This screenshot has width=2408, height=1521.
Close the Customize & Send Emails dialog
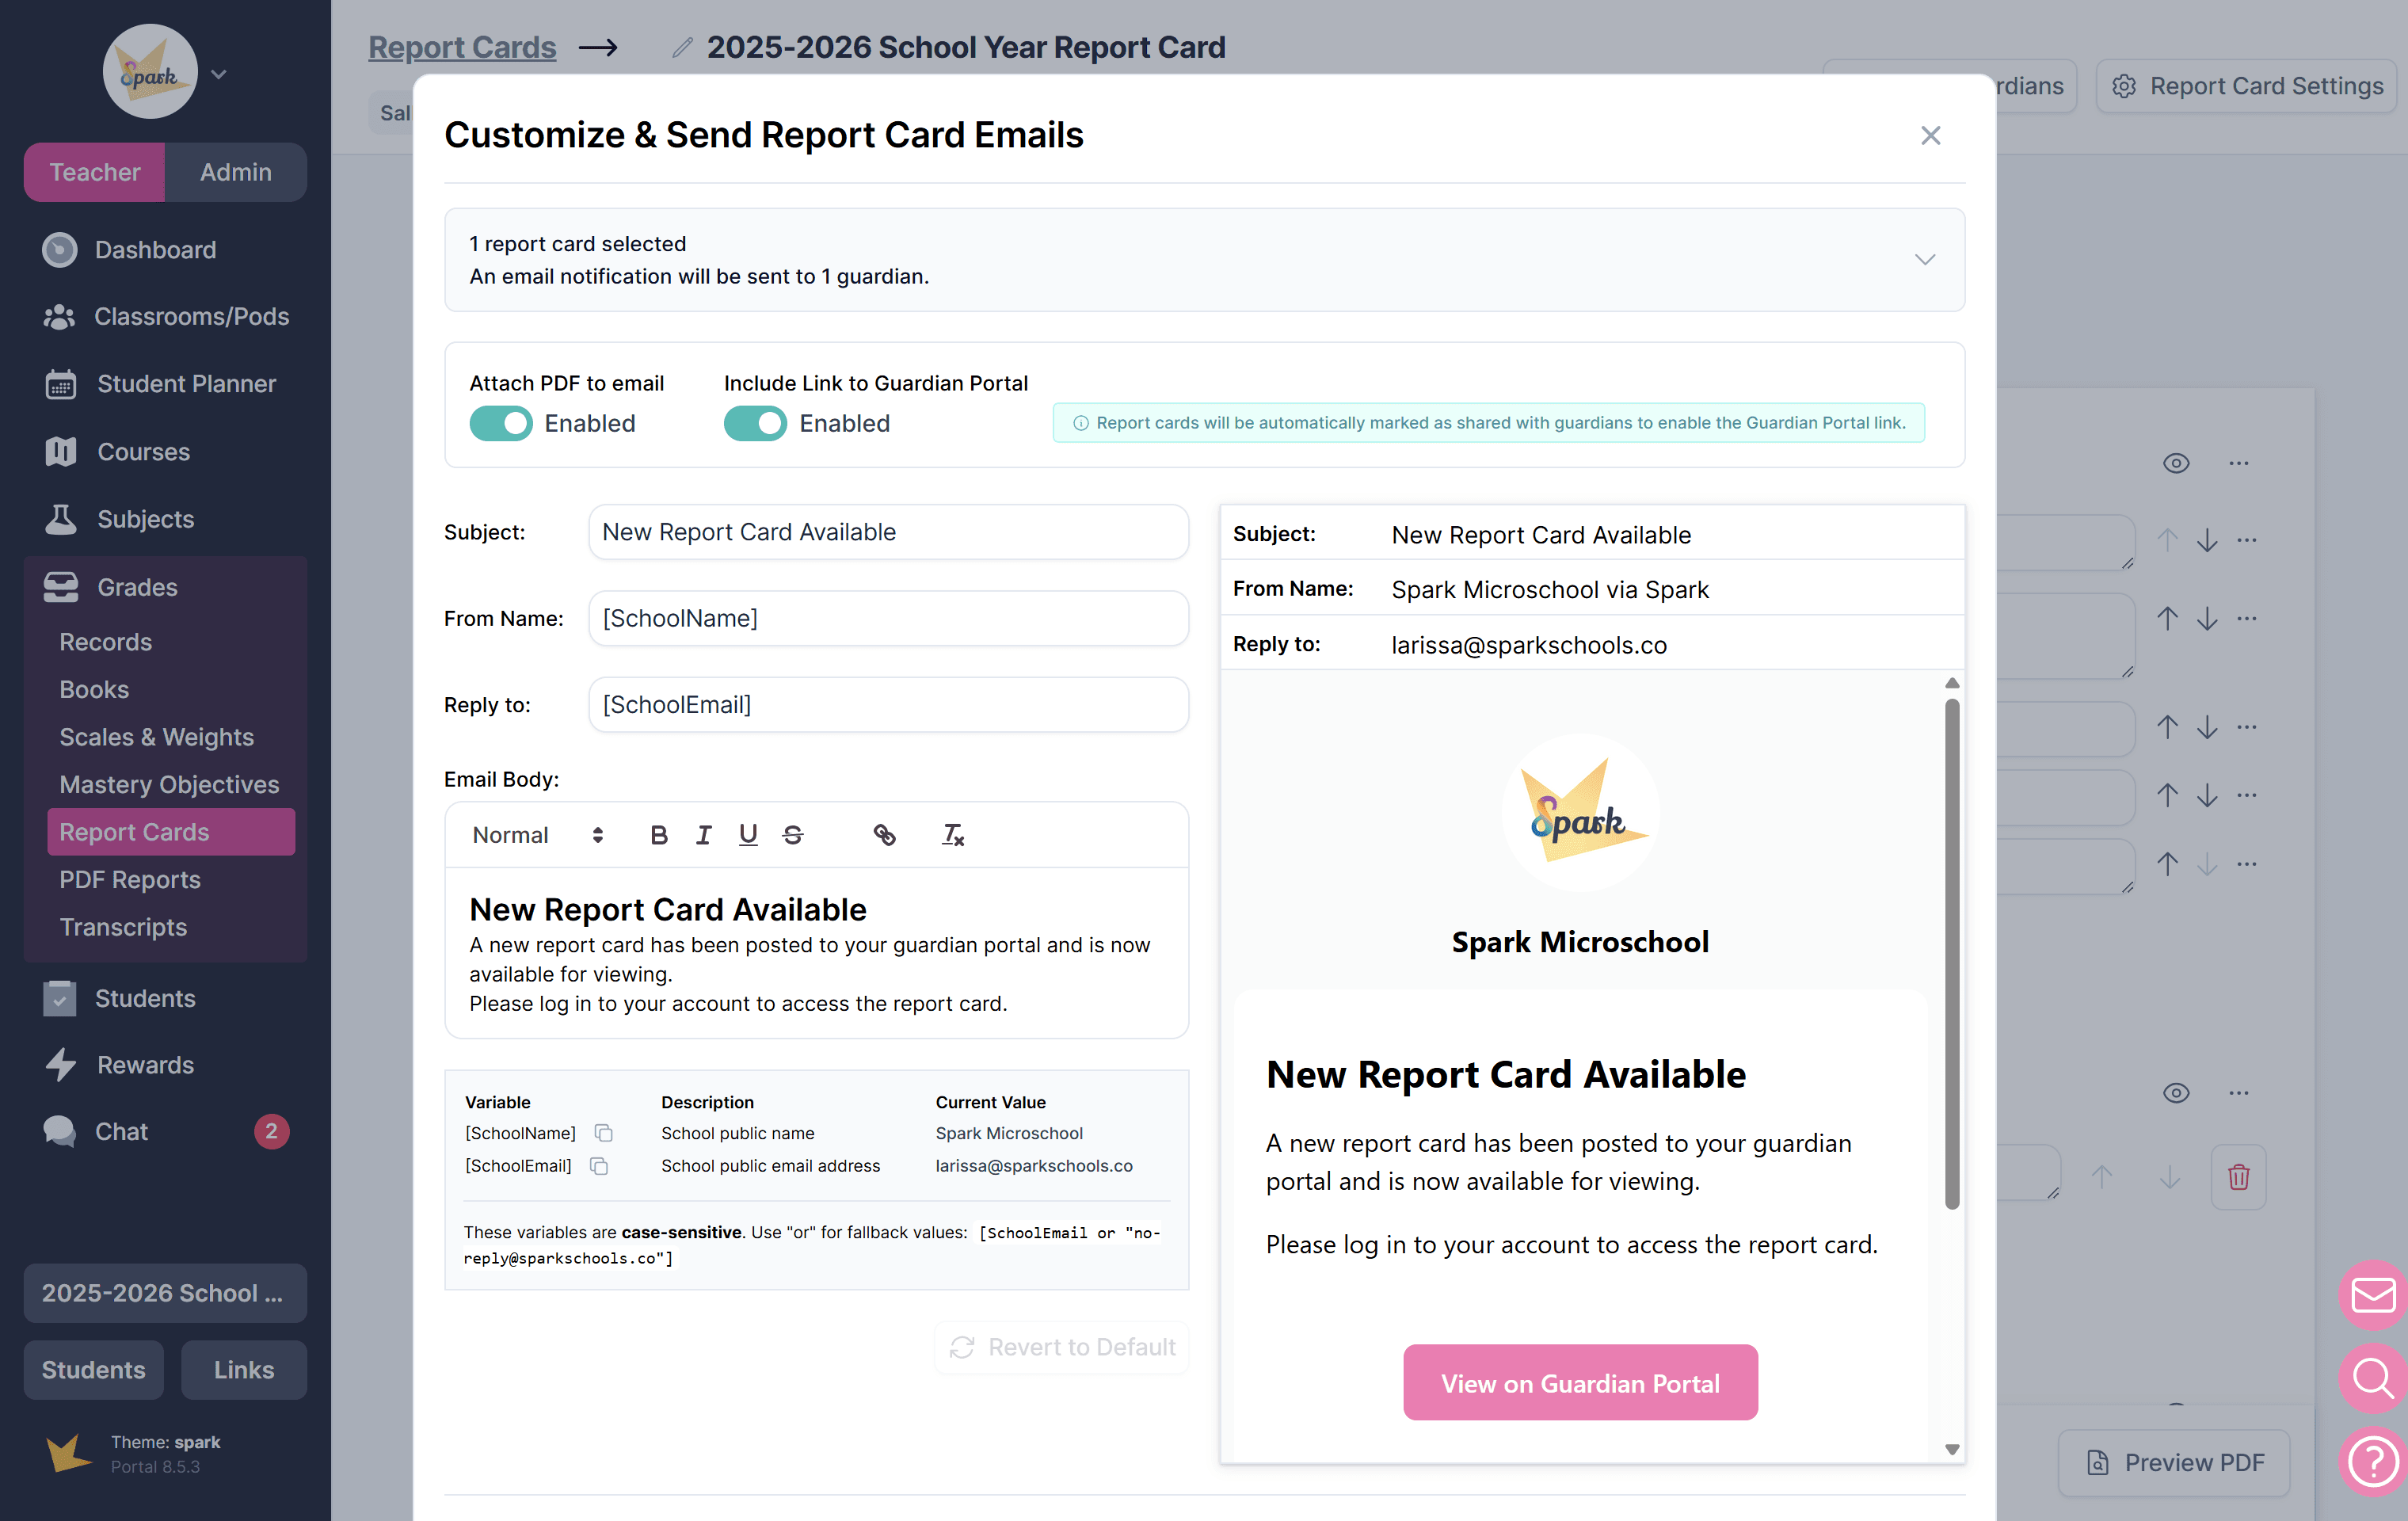point(1930,135)
